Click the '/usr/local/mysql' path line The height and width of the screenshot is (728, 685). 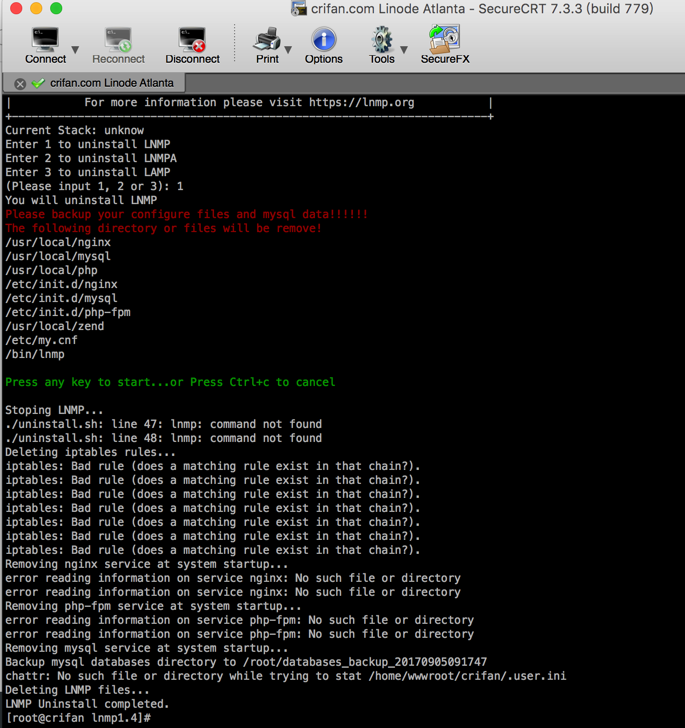coord(58,256)
